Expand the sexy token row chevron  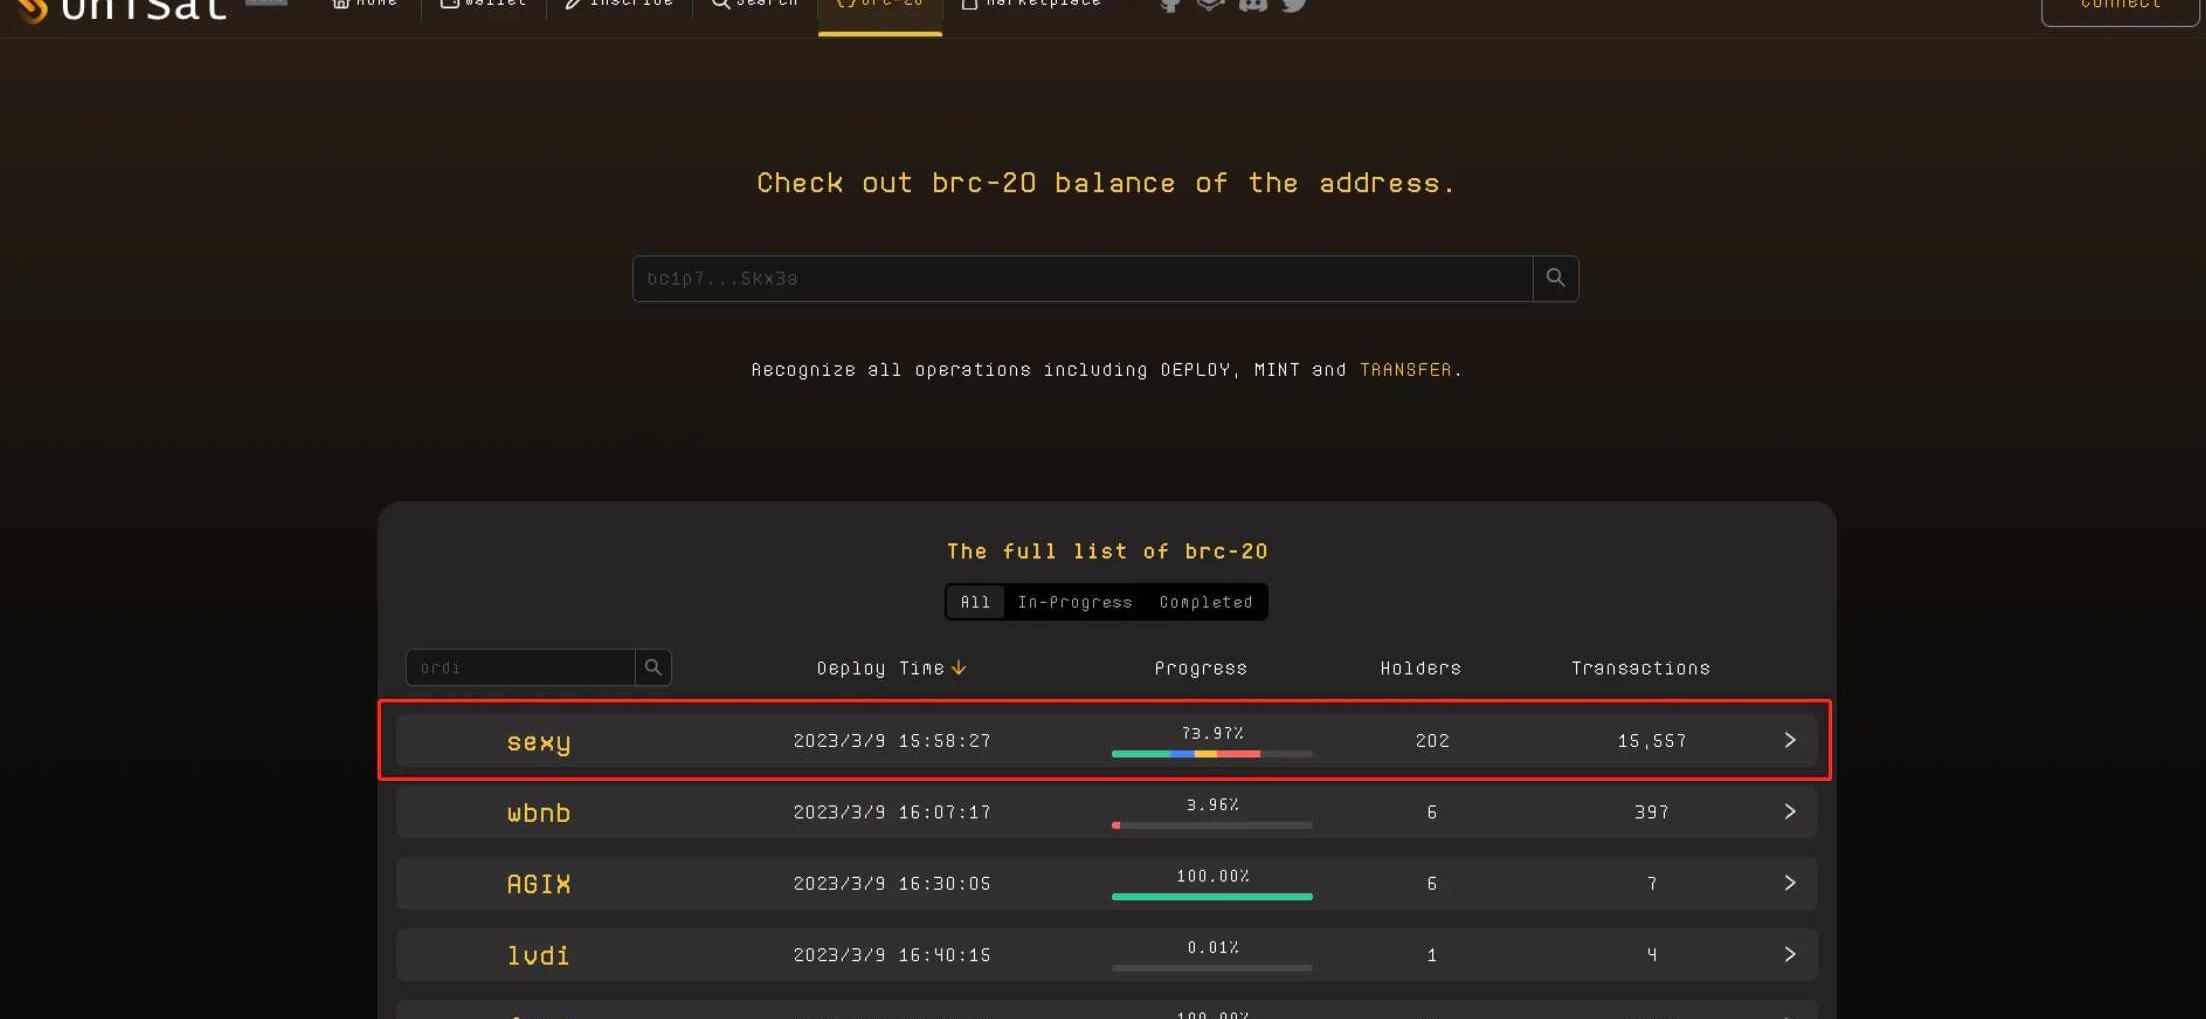point(1789,740)
